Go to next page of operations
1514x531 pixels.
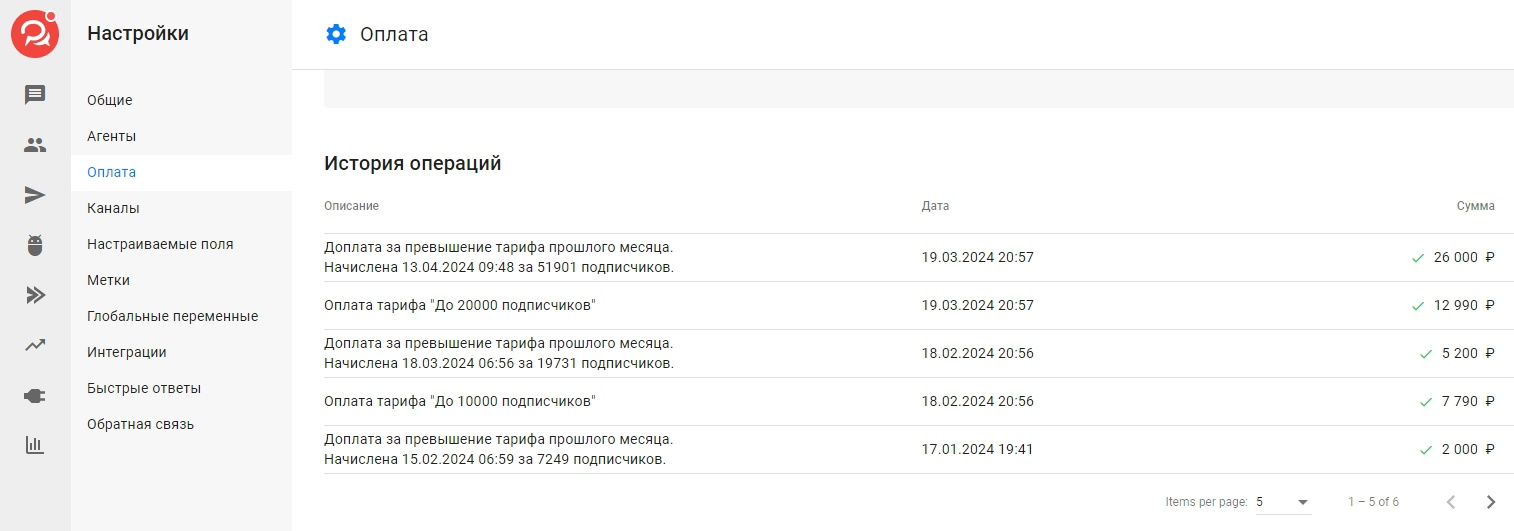(1491, 502)
